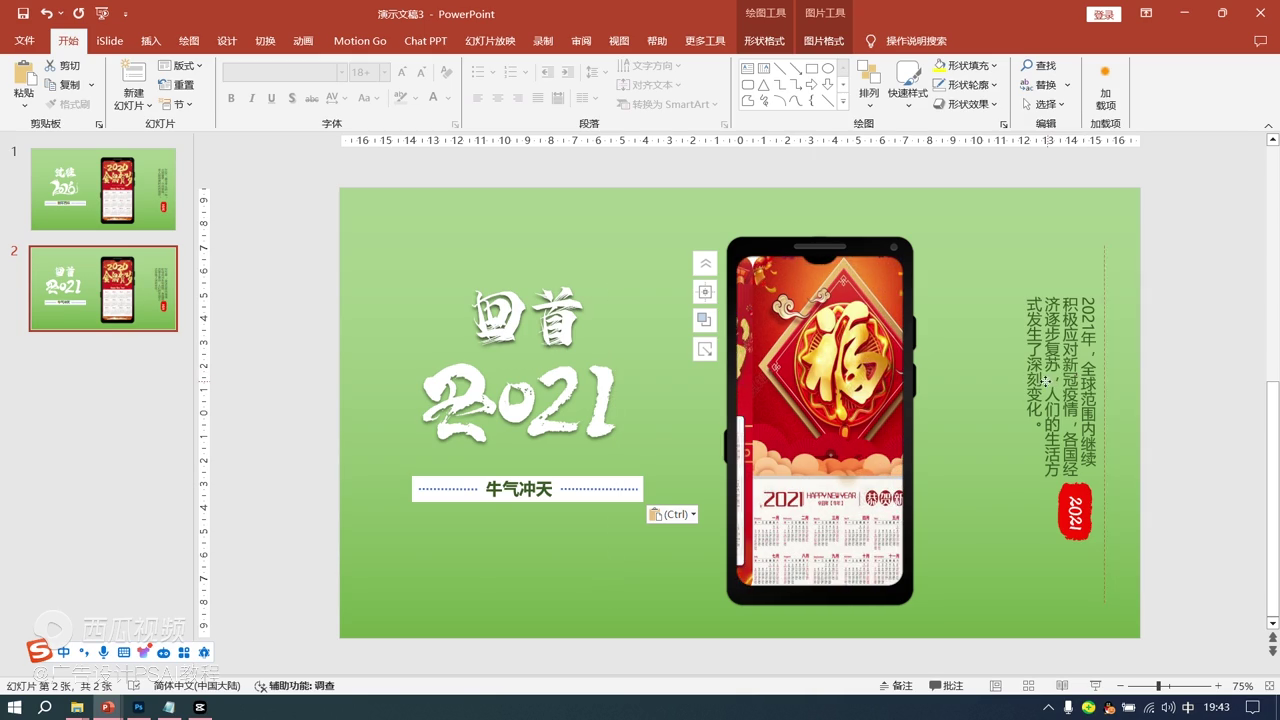This screenshot has width=1280, height=720.
Task: Toggle the Notes (备注) pane
Action: coord(896,686)
